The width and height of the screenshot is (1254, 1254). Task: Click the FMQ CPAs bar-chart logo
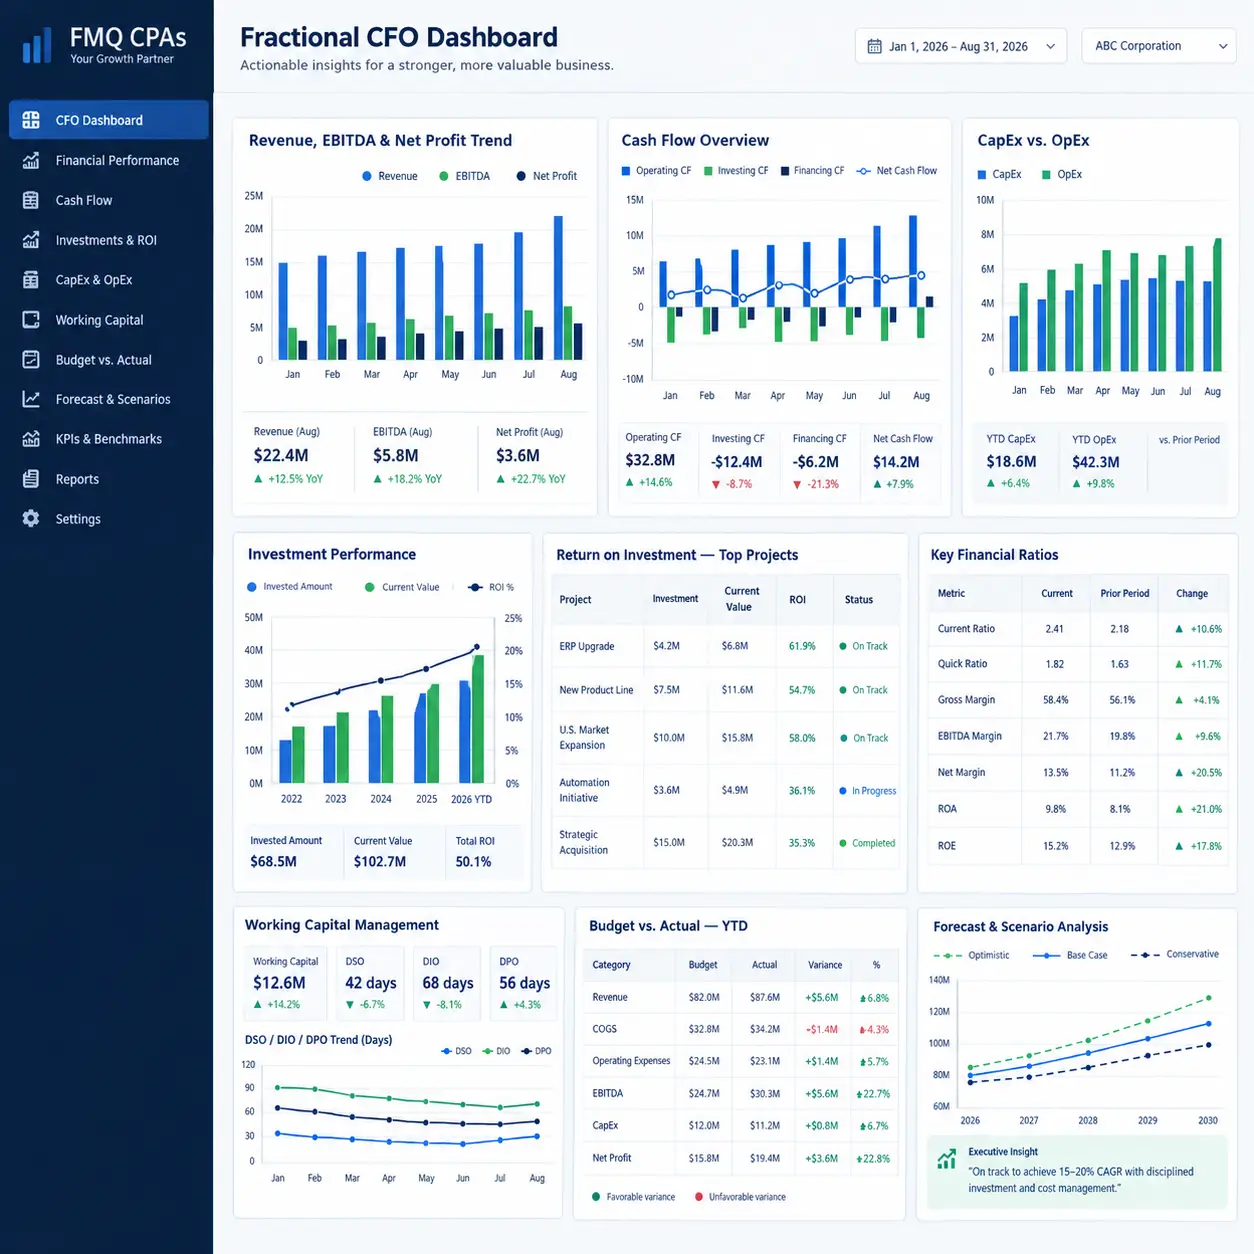point(37,45)
